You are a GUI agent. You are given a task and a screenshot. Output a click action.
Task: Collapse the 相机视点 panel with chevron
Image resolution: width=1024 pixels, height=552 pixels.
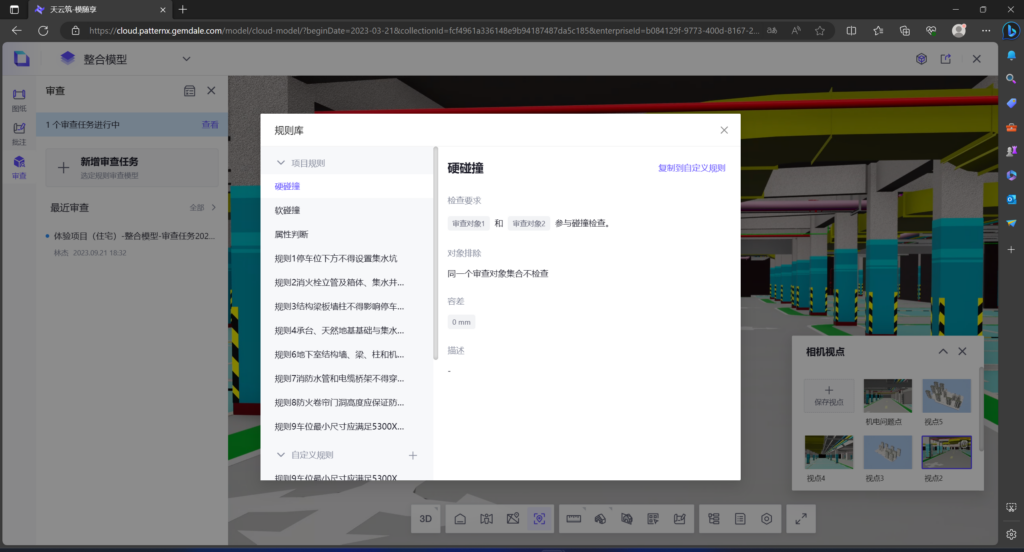942,352
